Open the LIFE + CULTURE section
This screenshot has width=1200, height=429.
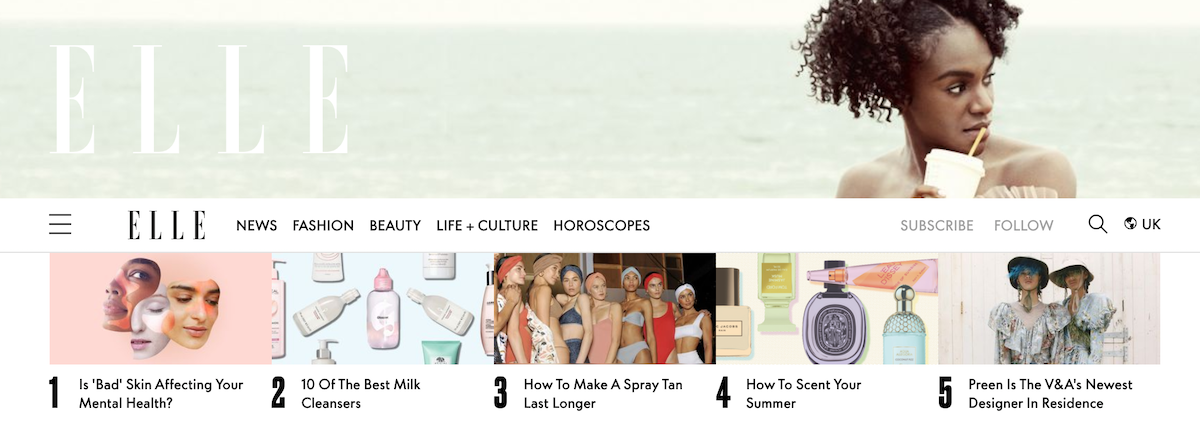pyautogui.click(x=487, y=226)
